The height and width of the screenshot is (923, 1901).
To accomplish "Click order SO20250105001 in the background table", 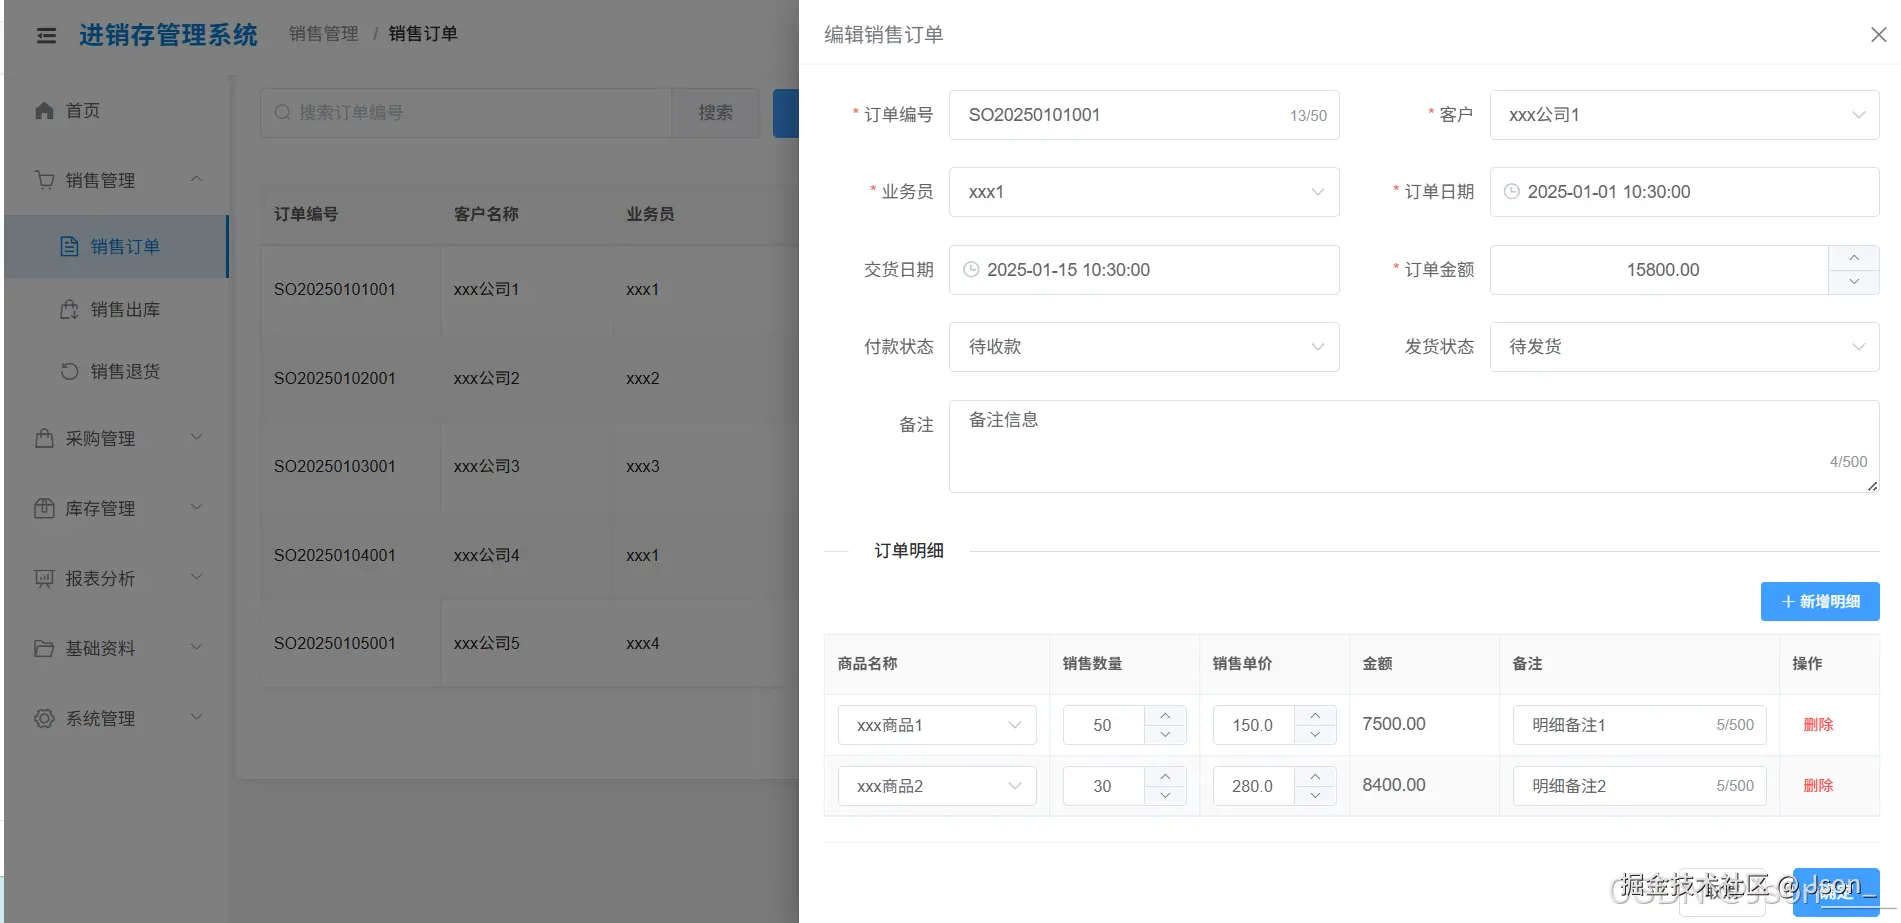I will point(335,644).
